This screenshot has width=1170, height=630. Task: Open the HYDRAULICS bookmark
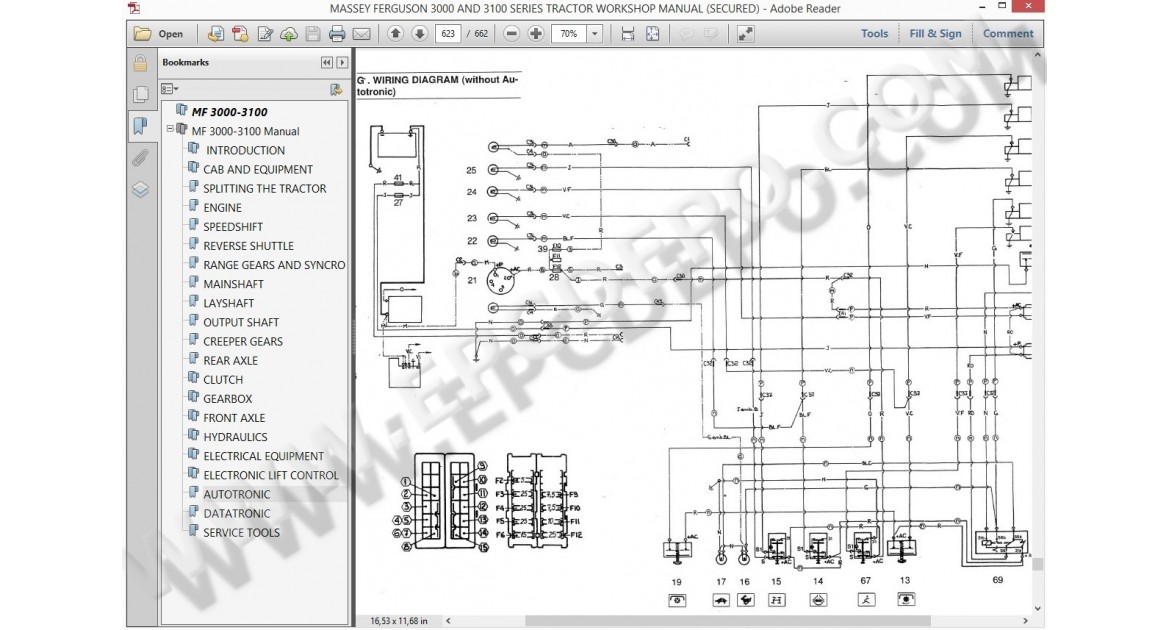[235, 437]
